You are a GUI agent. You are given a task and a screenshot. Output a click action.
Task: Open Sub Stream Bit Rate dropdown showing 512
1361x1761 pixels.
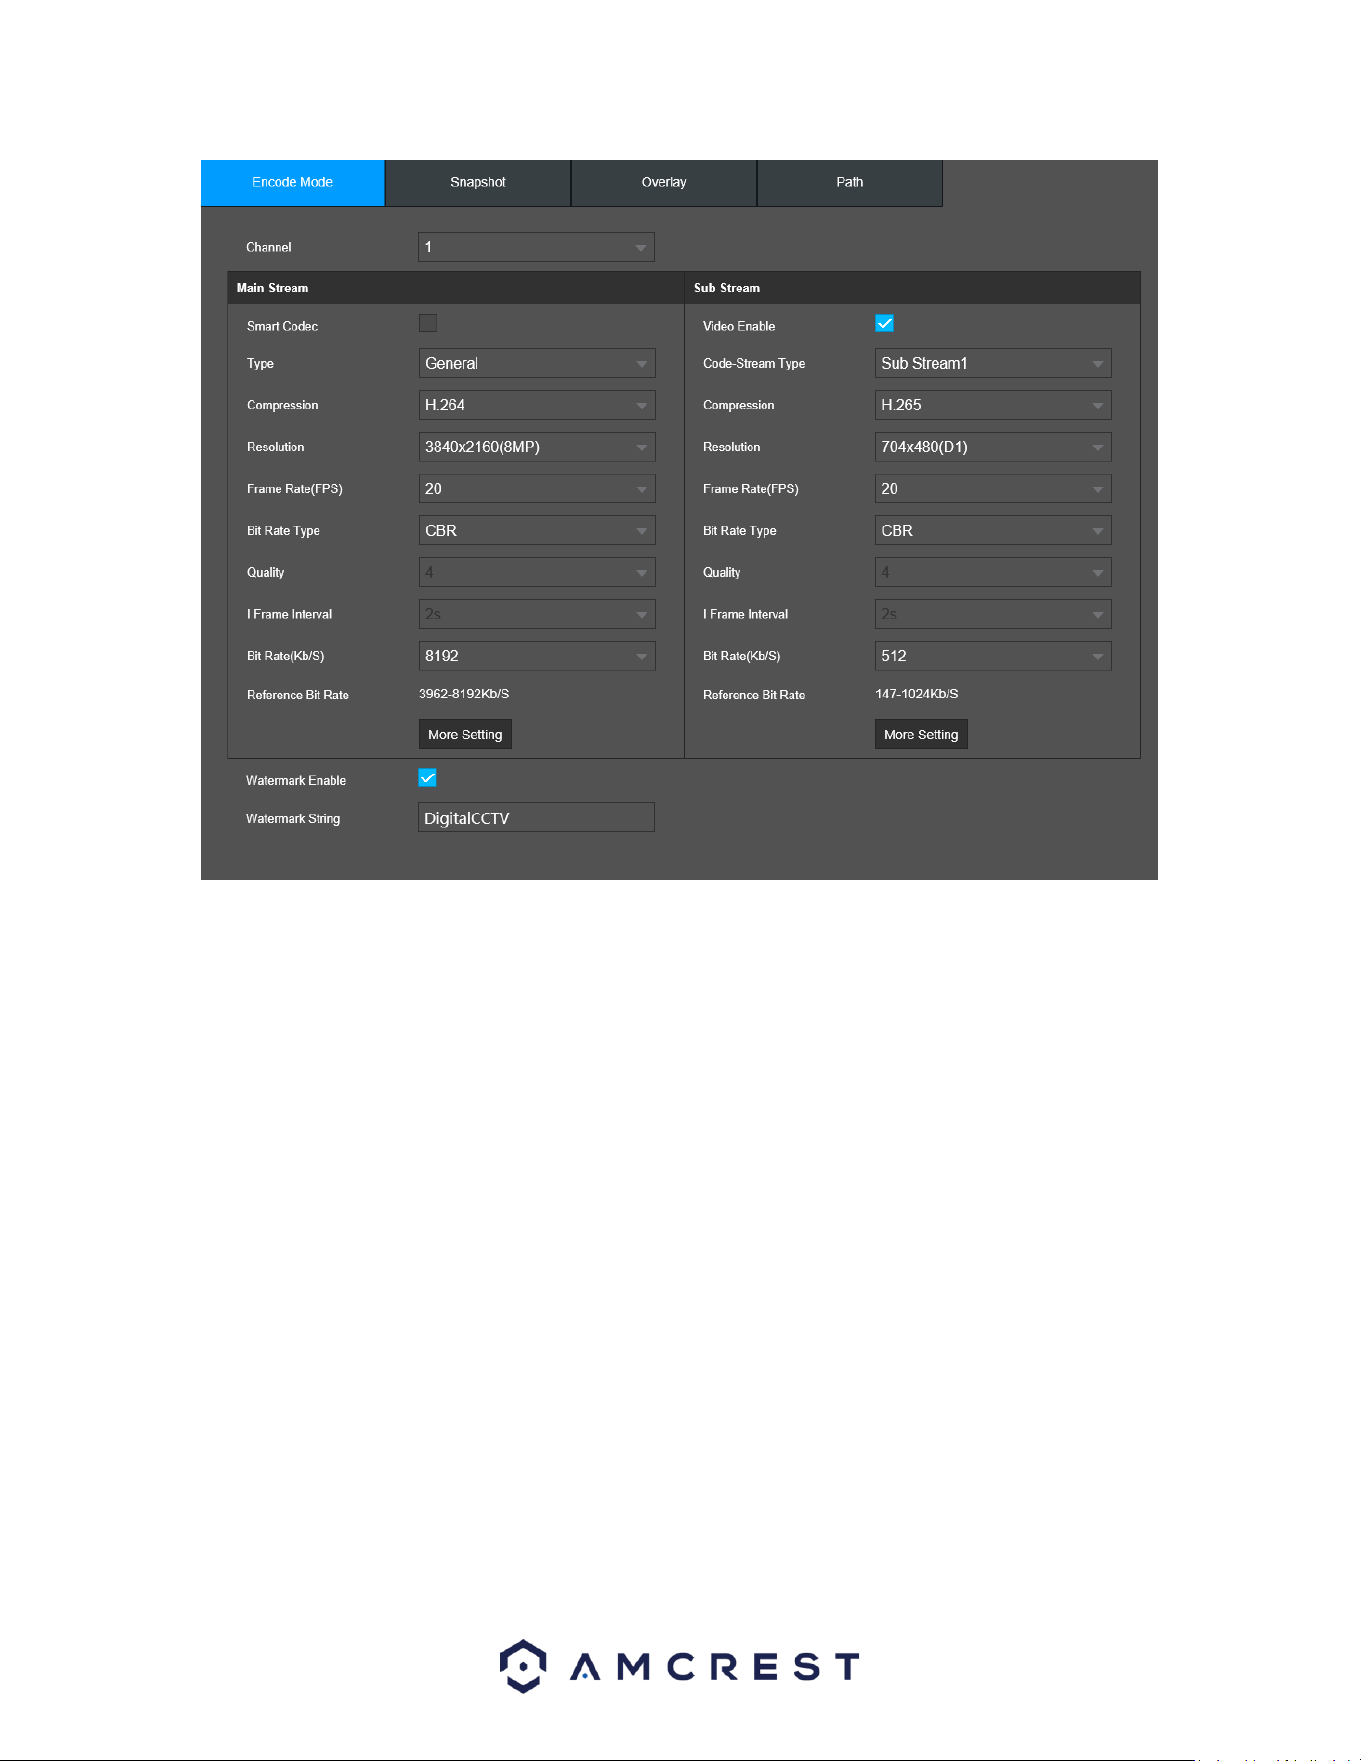pyautogui.click(x=993, y=656)
